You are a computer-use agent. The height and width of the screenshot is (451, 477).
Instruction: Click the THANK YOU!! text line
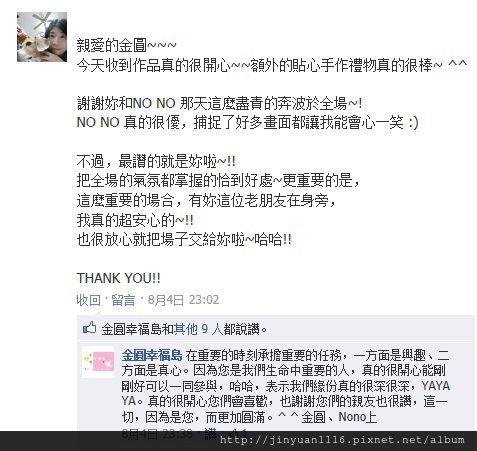pyautogui.click(x=118, y=278)
